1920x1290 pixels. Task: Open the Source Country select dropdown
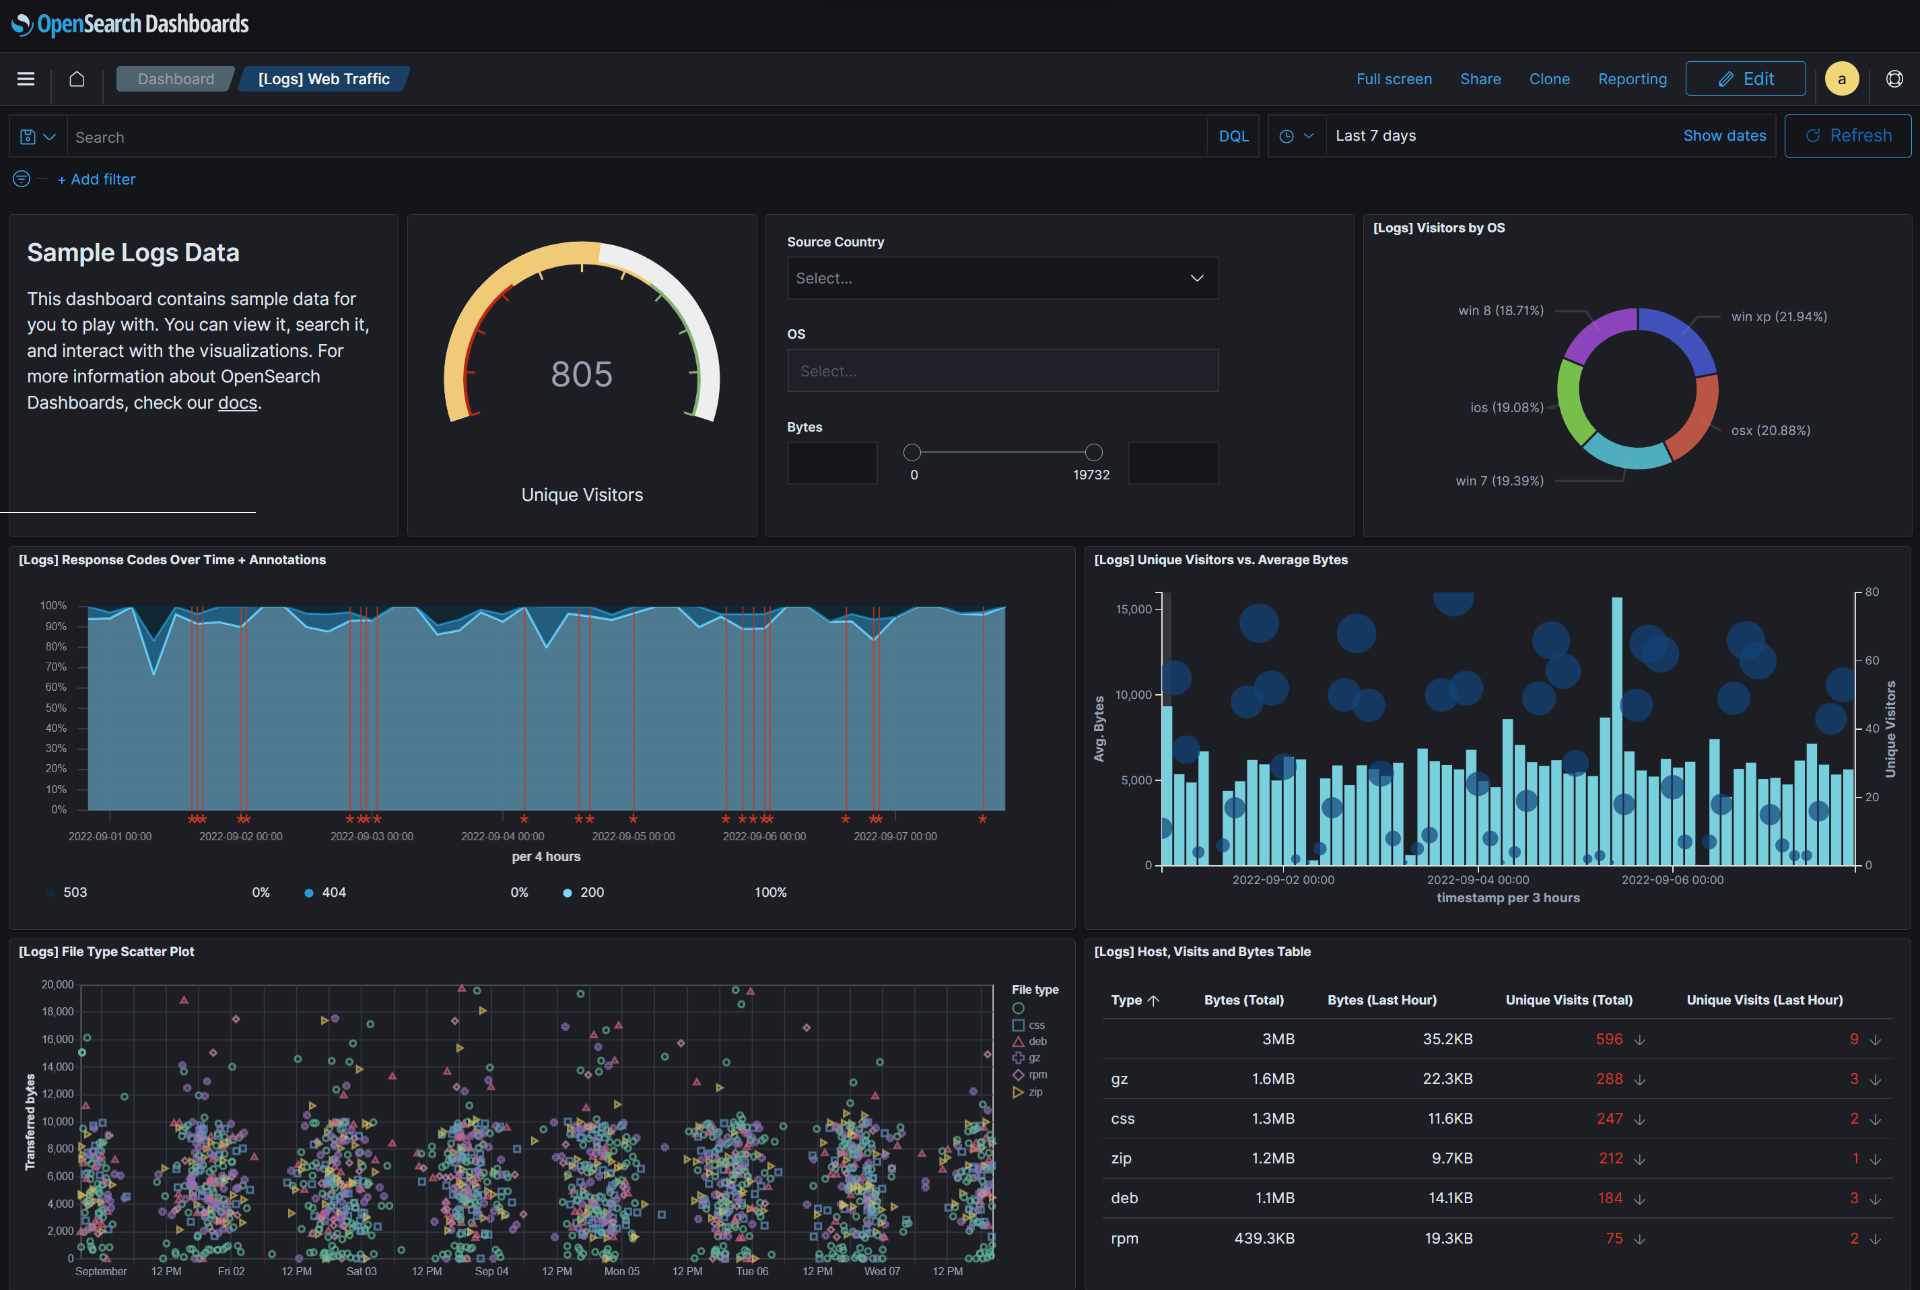pyautogui.click(x=1001, y=278)
